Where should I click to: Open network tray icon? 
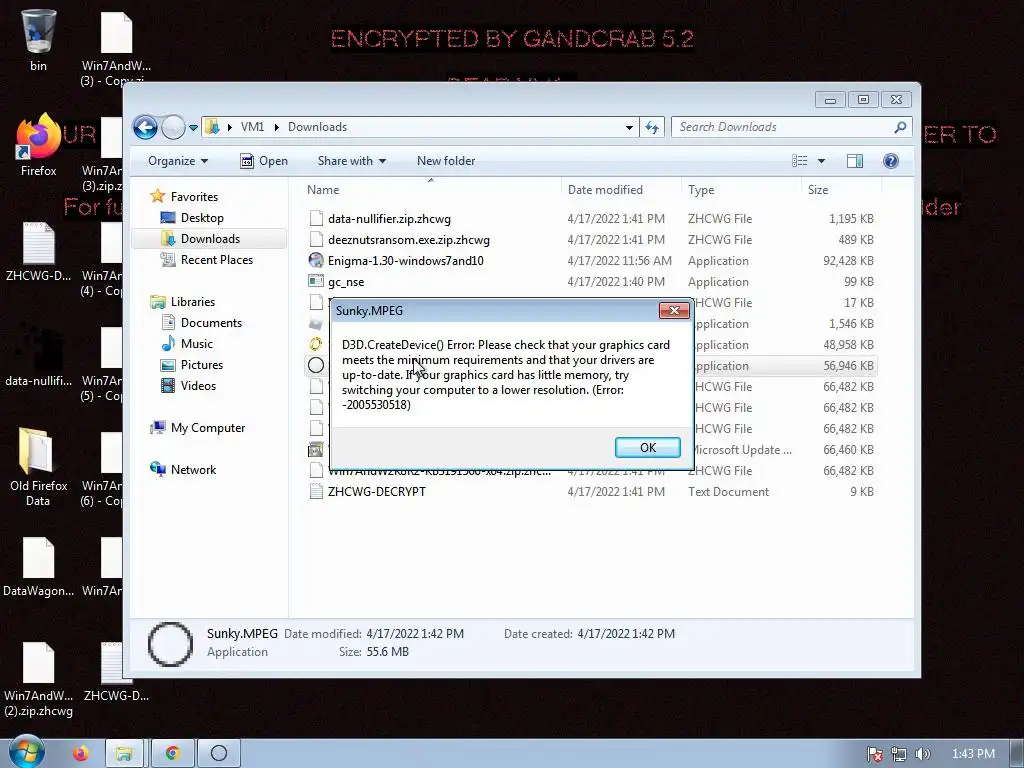899,754
